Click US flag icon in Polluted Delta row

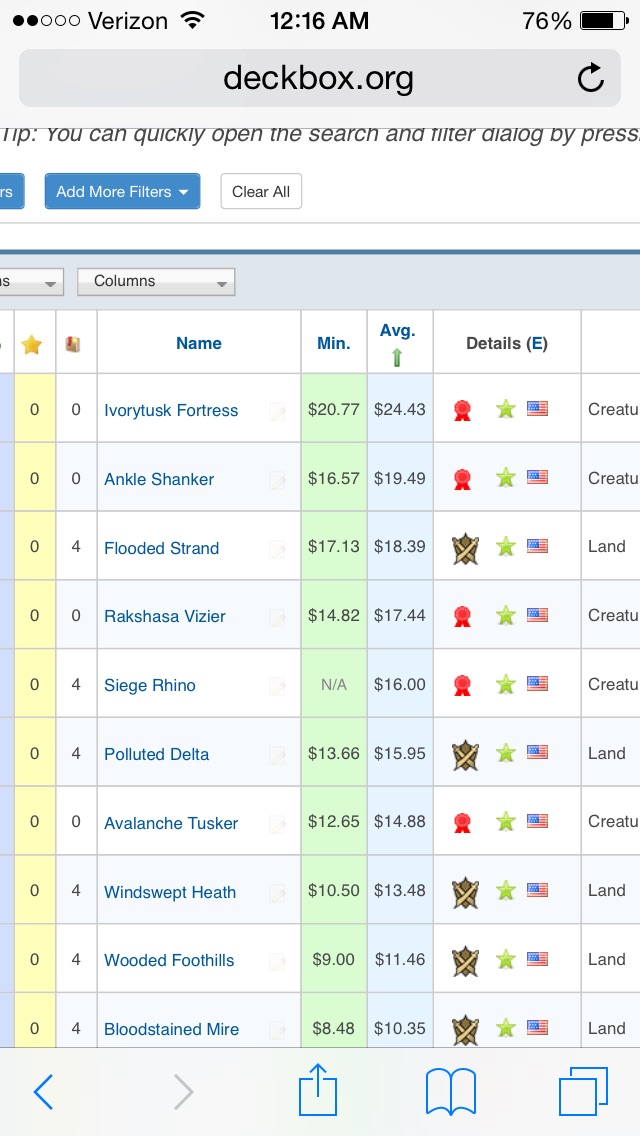coord(538,752)
